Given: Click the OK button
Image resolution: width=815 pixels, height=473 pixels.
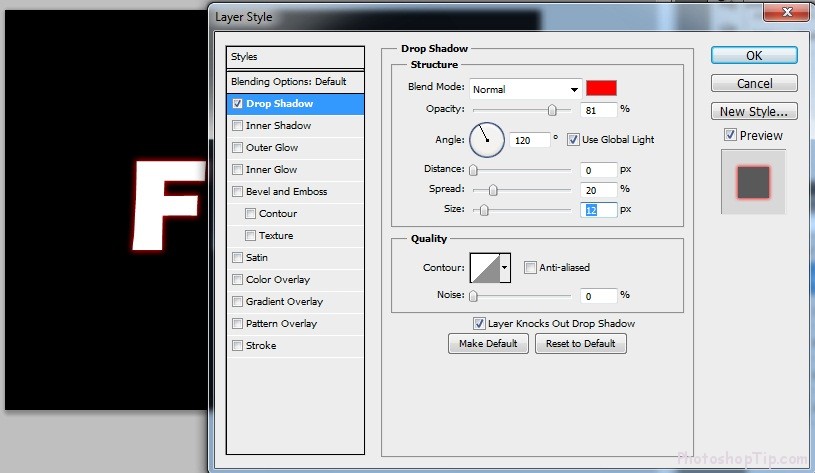Looking at the screenshot, I should [x=754, y=56].
